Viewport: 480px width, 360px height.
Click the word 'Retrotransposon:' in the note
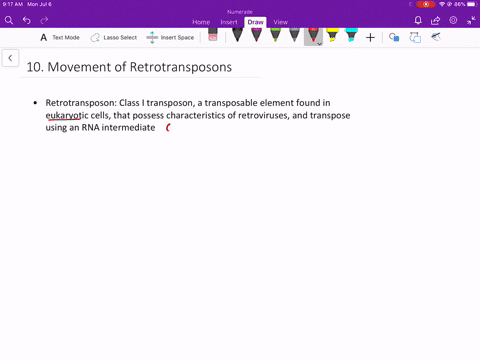pos(81,103)
